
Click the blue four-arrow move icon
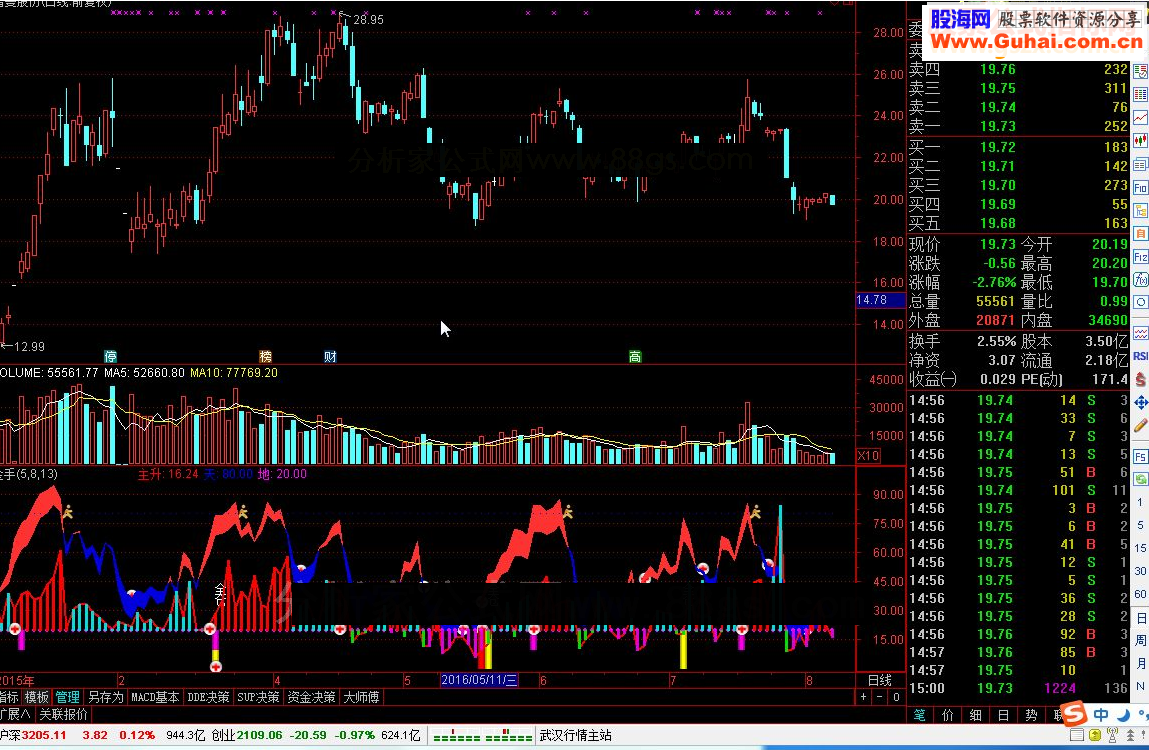(x=1140, y=402)
